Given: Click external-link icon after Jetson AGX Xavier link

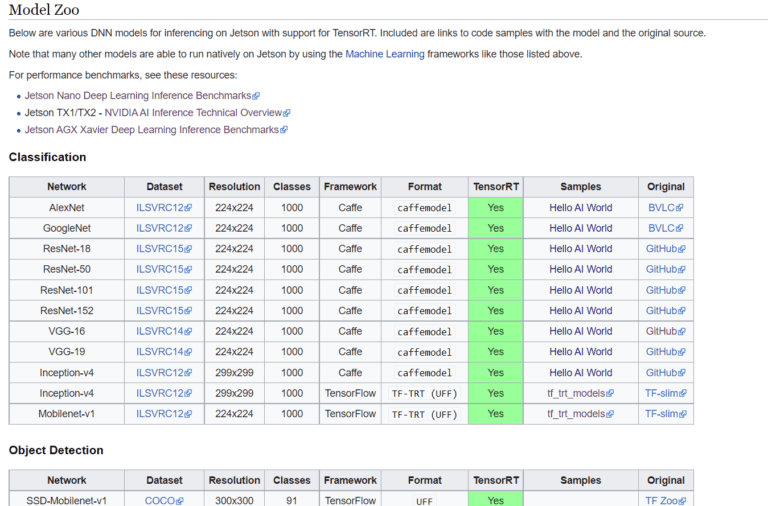Looking at the screenshot, I should [x=284, y=131].
